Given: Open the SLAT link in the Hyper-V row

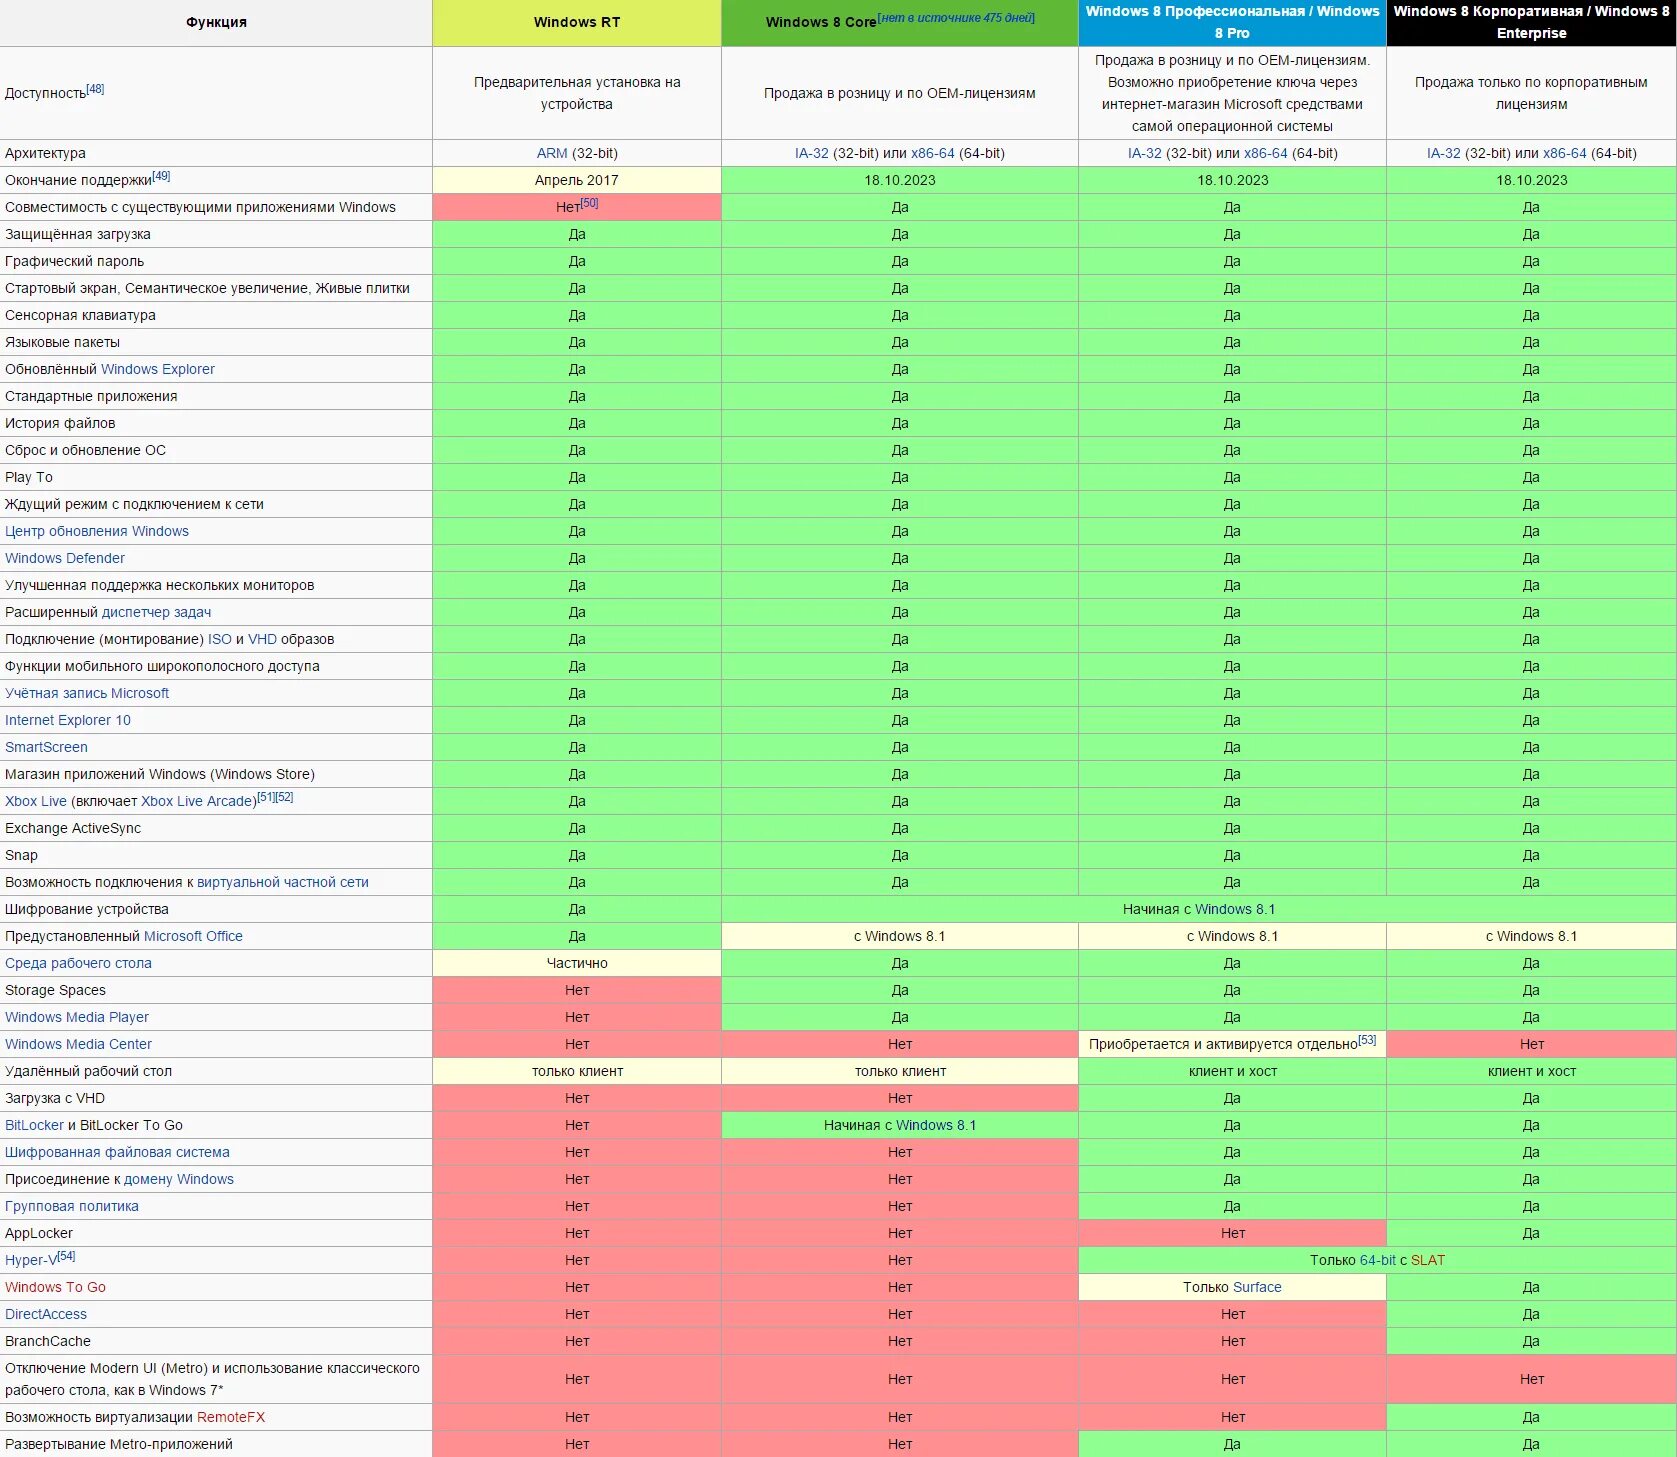Looking at the screenshot, I should [1428, 1260].
